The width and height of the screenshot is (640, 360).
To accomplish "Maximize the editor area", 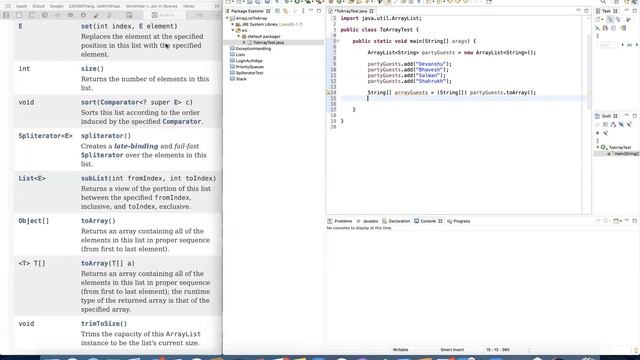I will [x=586, y=11].
